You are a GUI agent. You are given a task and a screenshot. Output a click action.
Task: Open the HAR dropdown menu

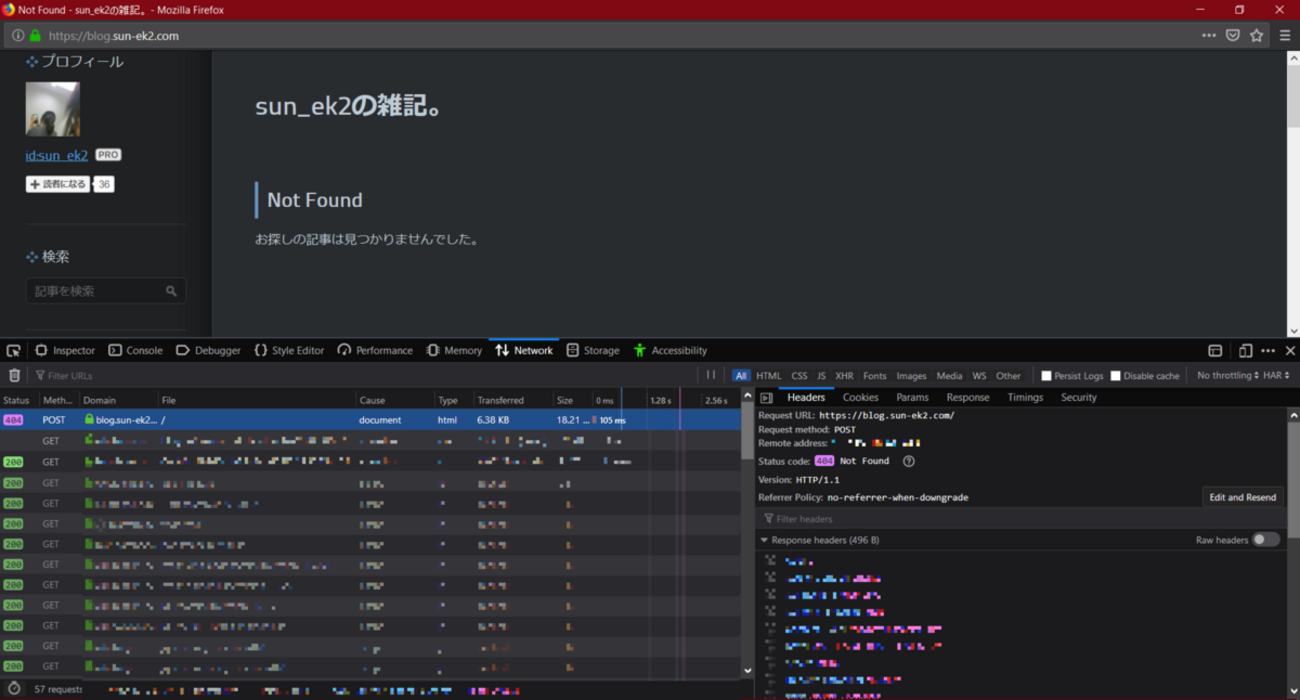1276,376
